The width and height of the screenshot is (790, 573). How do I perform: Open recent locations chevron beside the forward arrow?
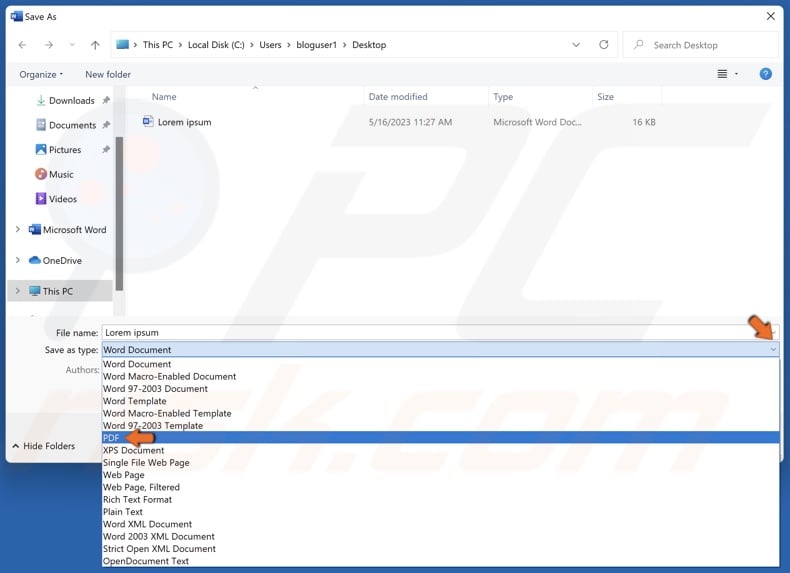click(x=72, y=45)
